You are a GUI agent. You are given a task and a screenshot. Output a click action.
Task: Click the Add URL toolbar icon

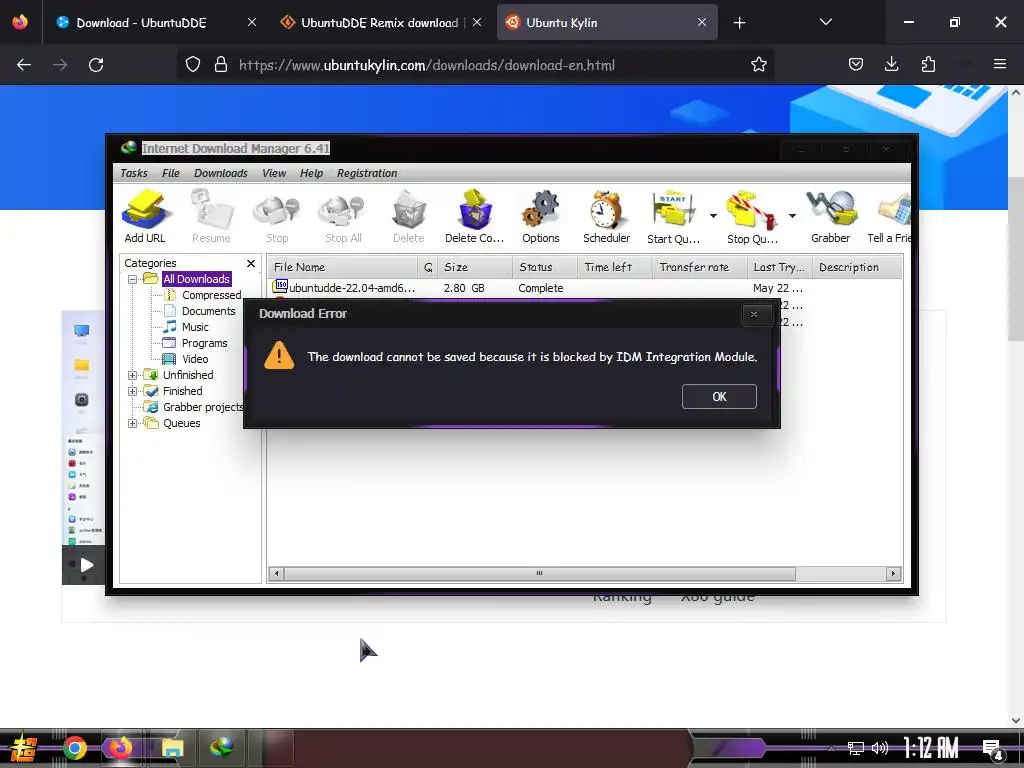145,217
